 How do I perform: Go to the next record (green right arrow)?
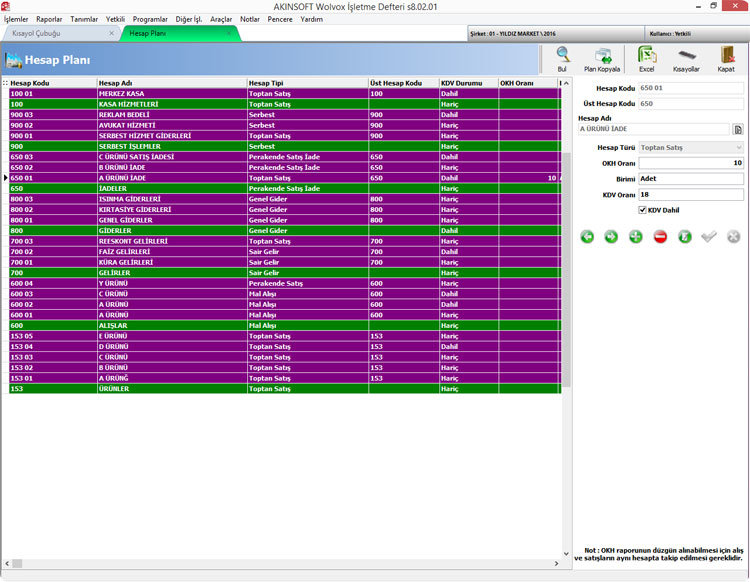[x=611, y=236]
